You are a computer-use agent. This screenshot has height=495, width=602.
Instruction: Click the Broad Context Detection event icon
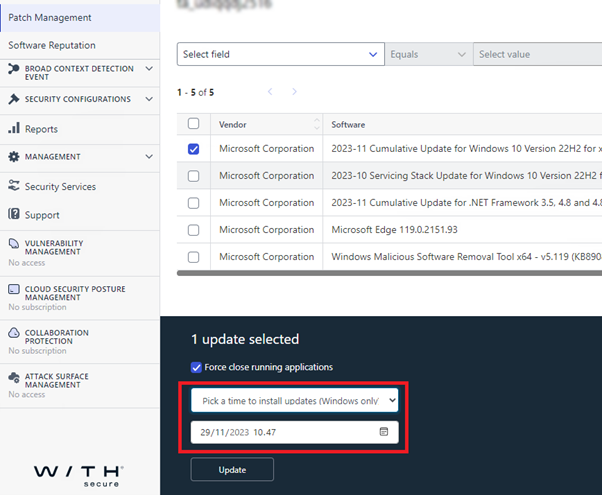tap(14, 69)
